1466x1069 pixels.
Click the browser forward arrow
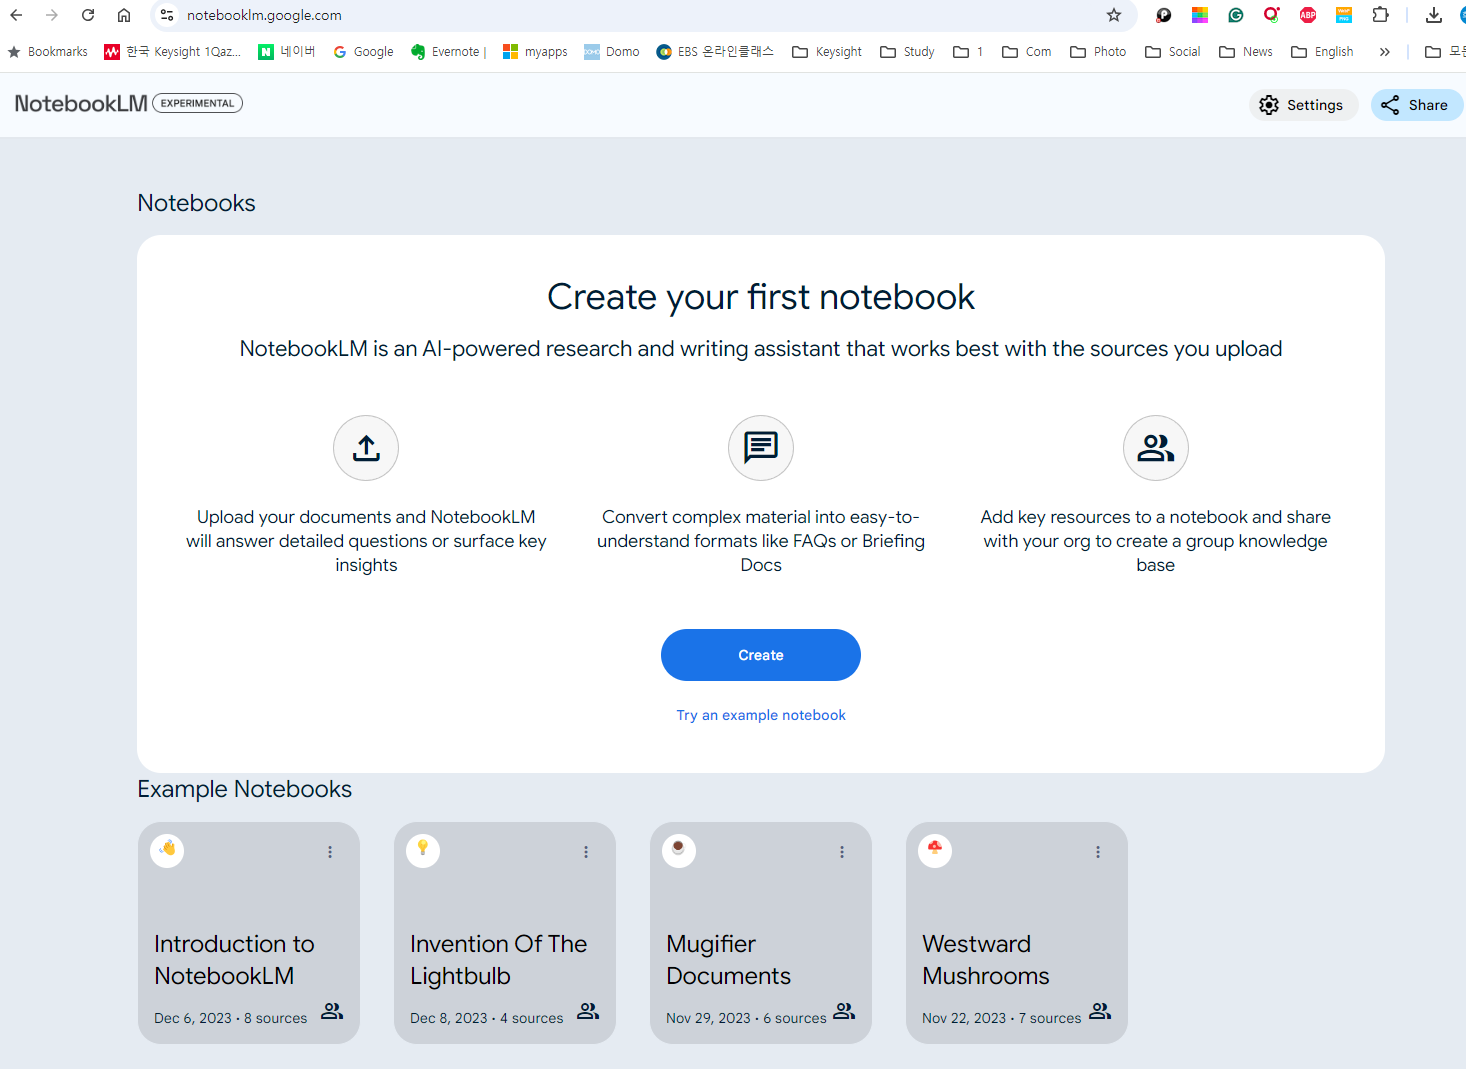[52, 15]
